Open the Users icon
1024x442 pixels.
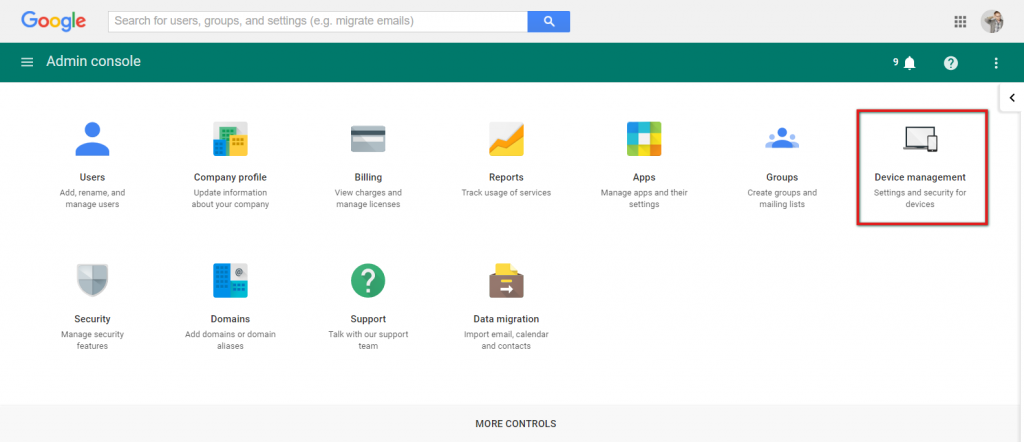[92, 139]
